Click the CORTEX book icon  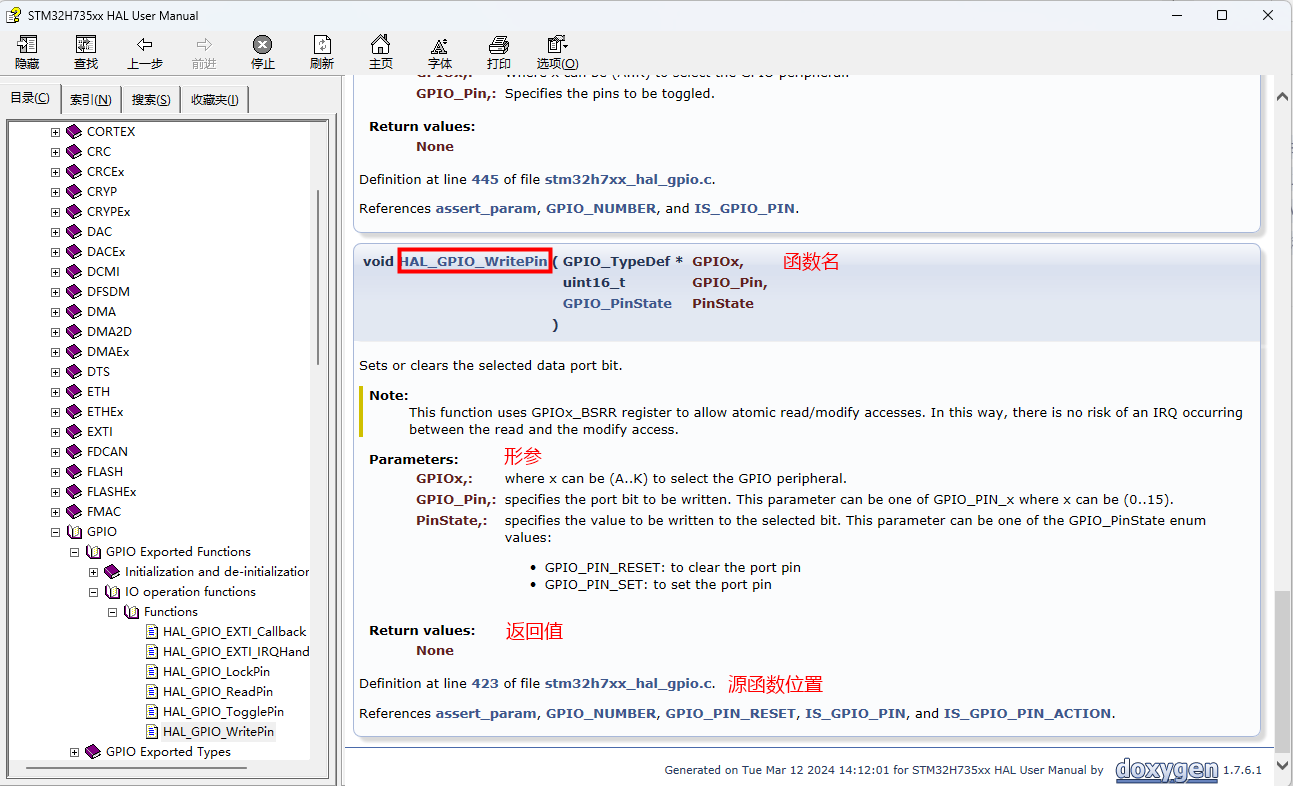(x=74, y=132)
